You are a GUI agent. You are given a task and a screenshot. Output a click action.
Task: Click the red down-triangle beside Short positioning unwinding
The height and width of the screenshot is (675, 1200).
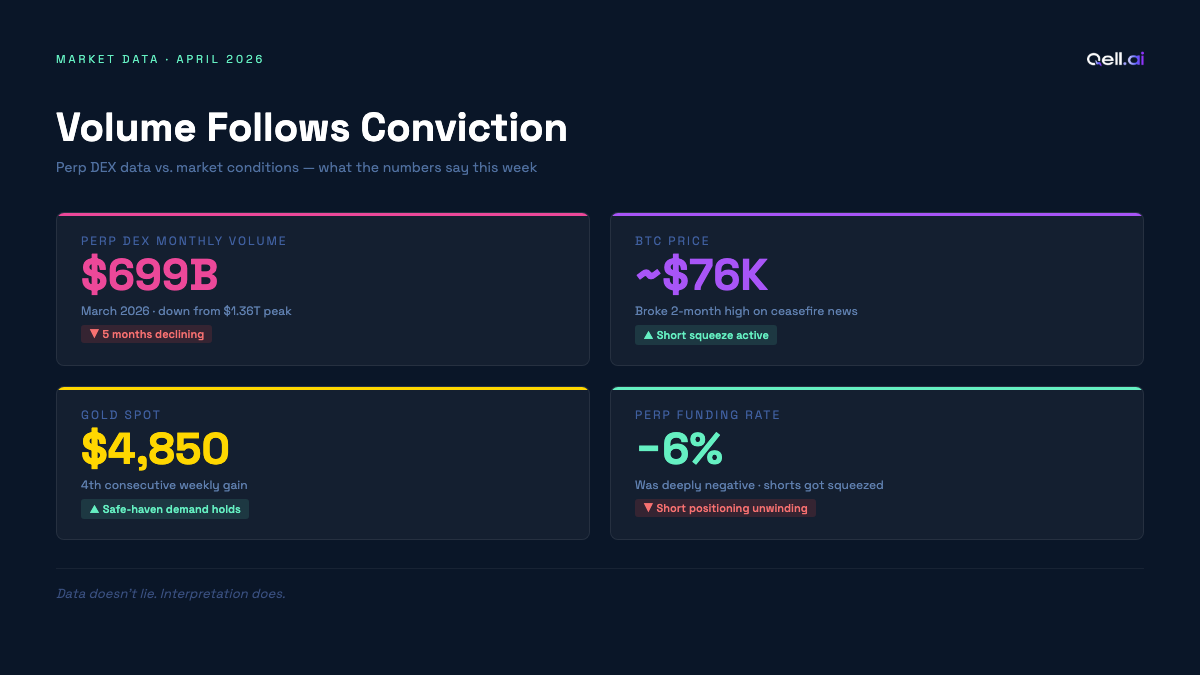pyautogui.click(x=648, y=508)
